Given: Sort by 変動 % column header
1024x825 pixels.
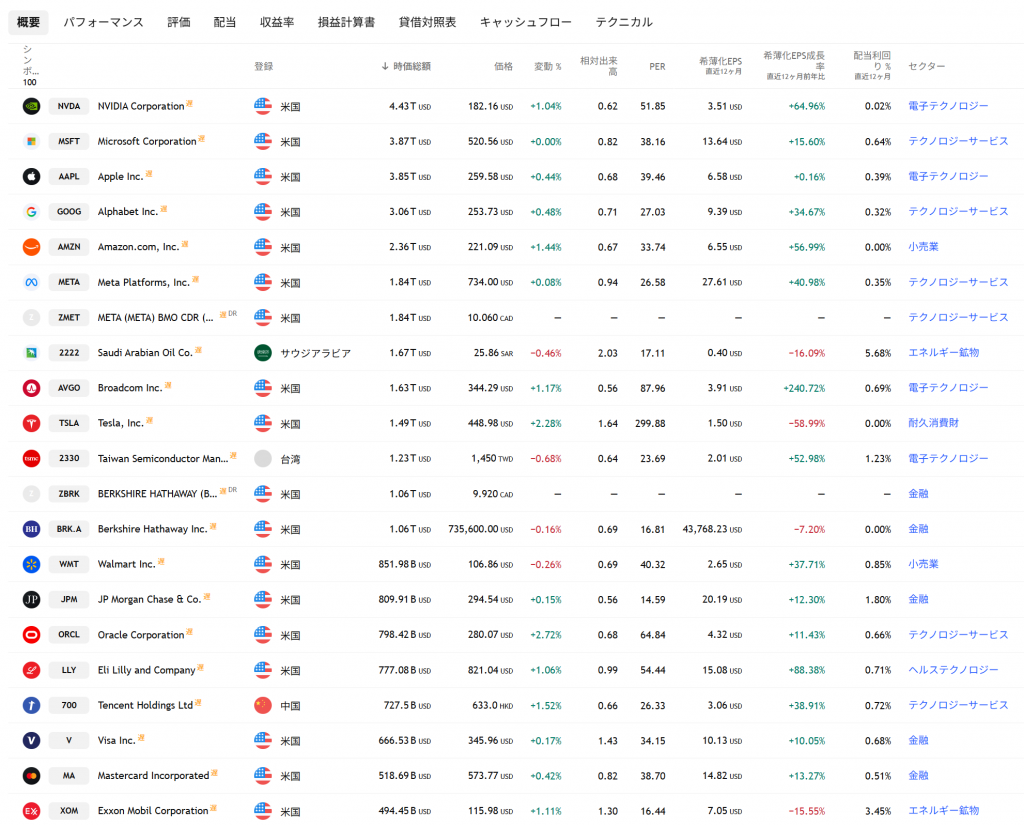Looking at the screenshot, I should pyautogui.click(x=547, y=66).
